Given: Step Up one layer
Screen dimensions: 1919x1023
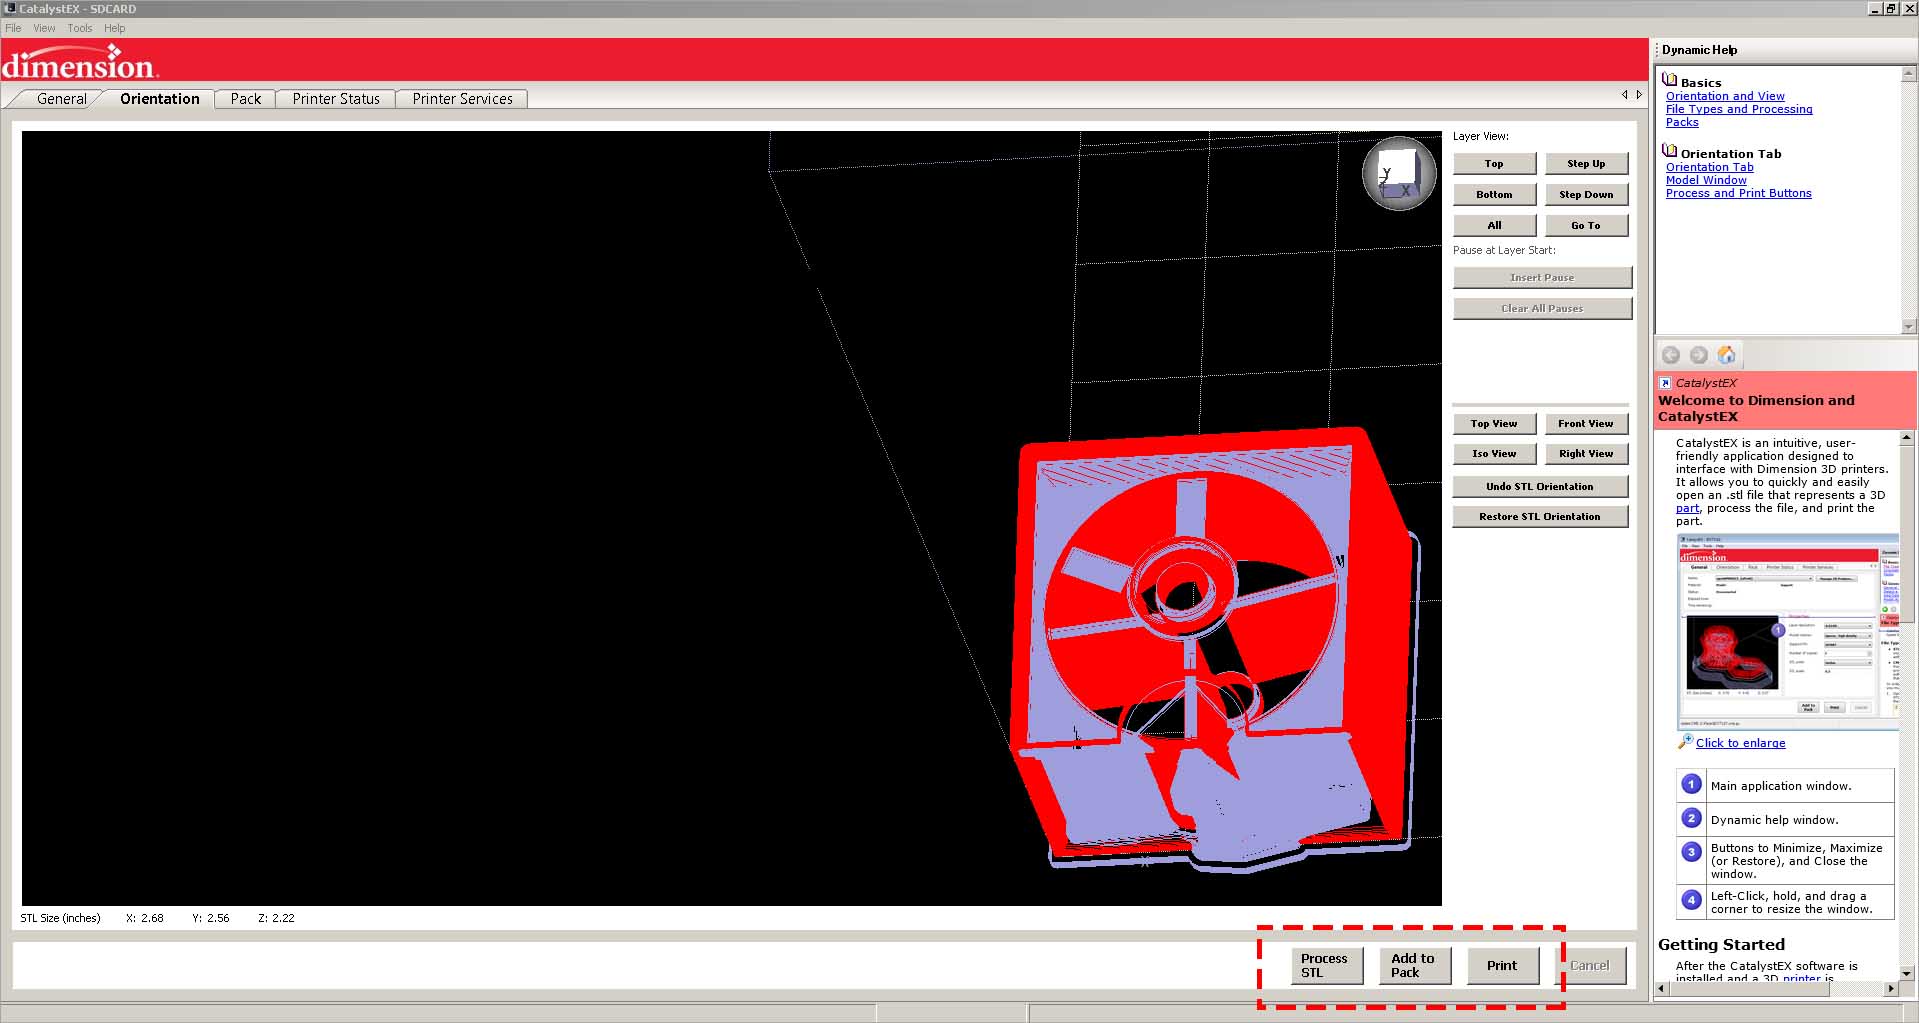Looking at the screenshot, I should 1586,164.
